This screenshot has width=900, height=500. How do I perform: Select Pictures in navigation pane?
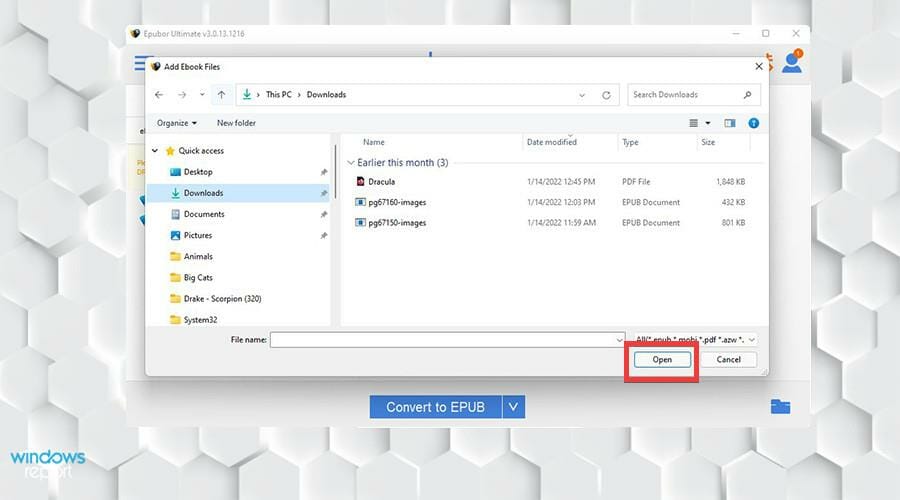point(198,235)
